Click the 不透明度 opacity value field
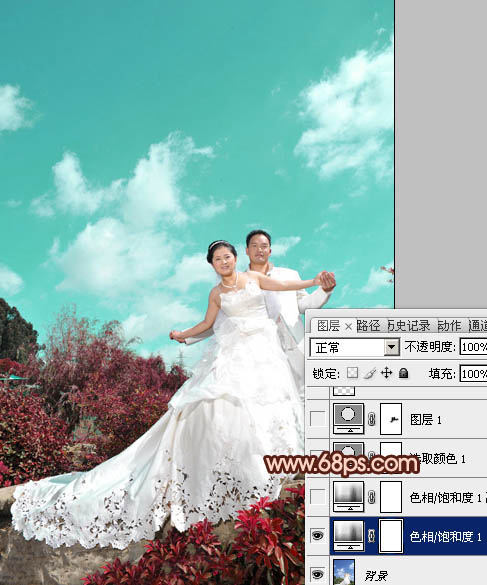487x585 pixels. point(473,347)
